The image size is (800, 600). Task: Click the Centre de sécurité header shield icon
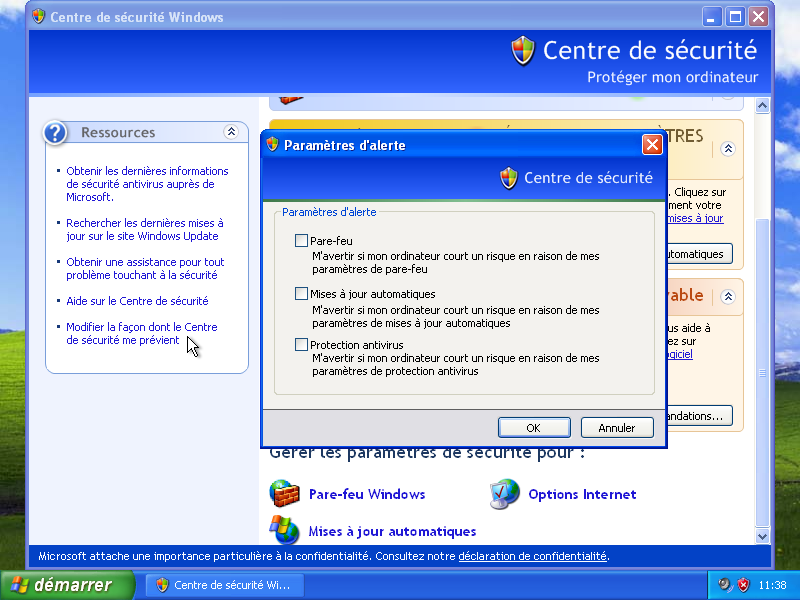pyautogui.click(x=523, y=51)
